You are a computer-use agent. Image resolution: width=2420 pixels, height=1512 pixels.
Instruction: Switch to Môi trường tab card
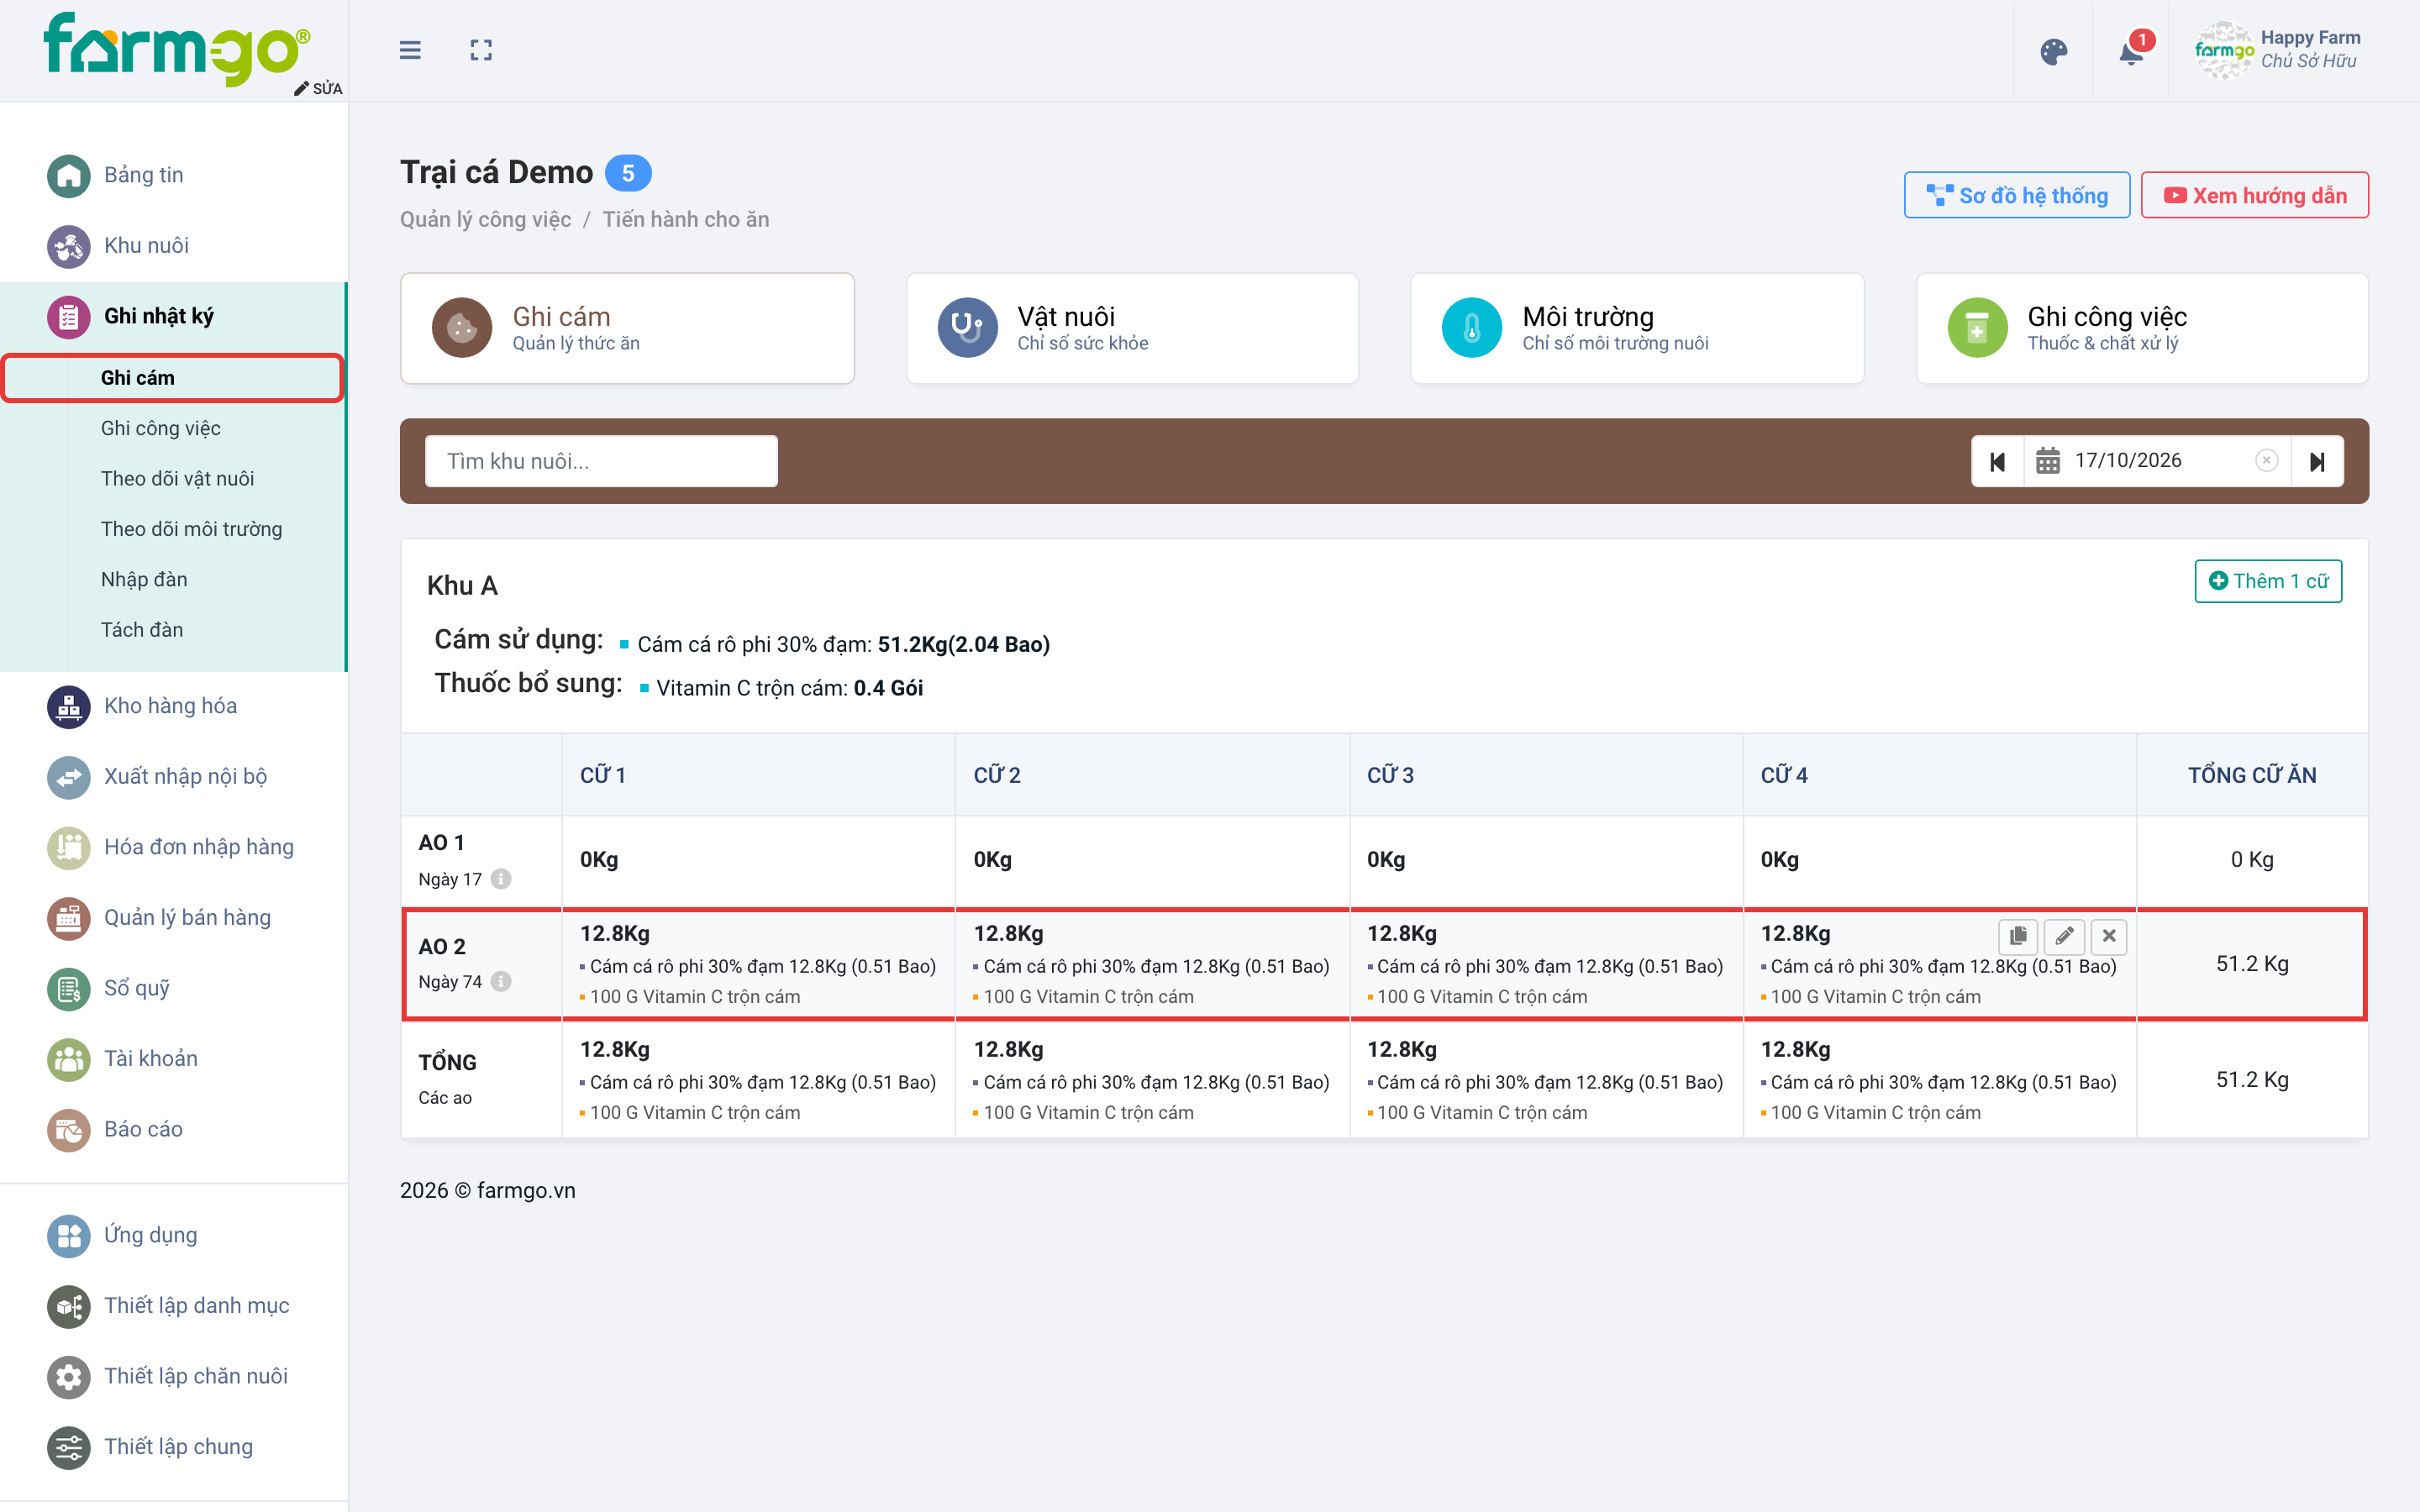point(1637,328)
